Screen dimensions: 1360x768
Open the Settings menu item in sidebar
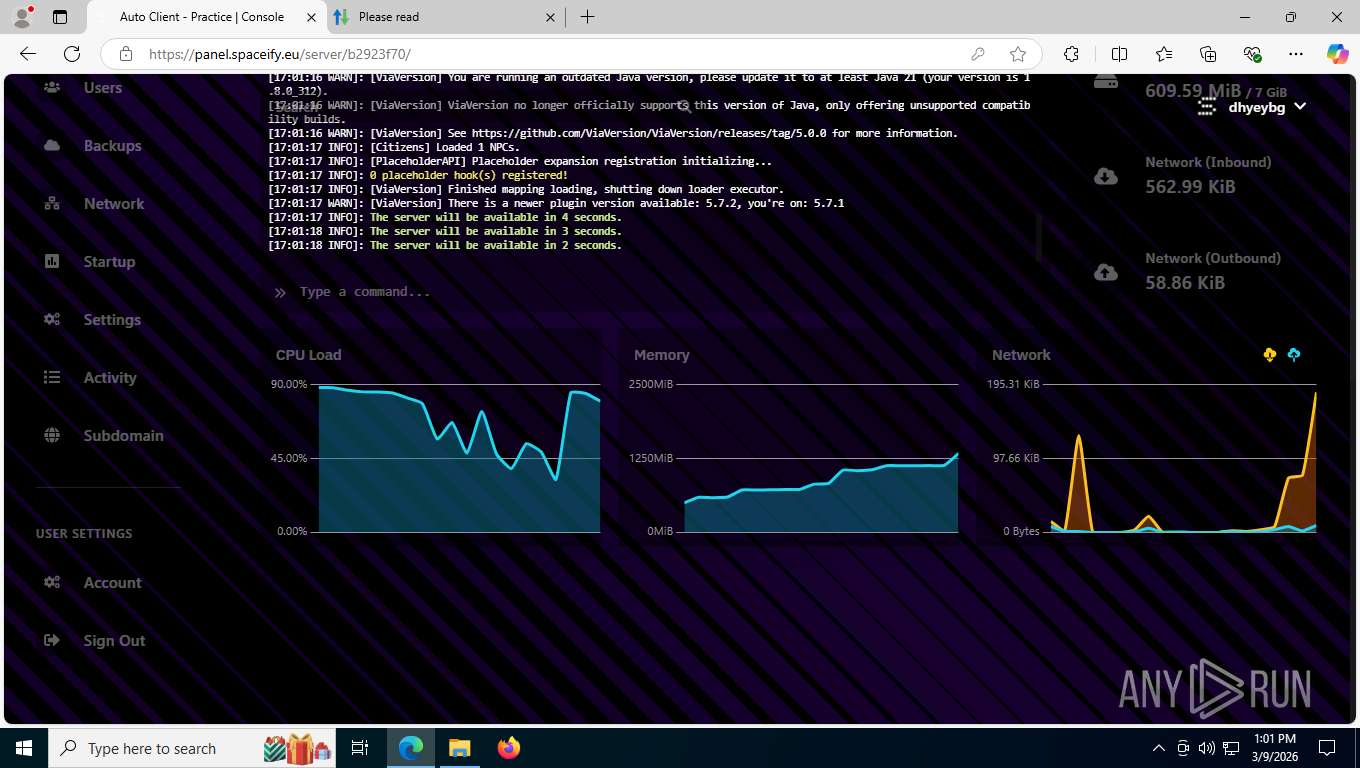(112, 320)
